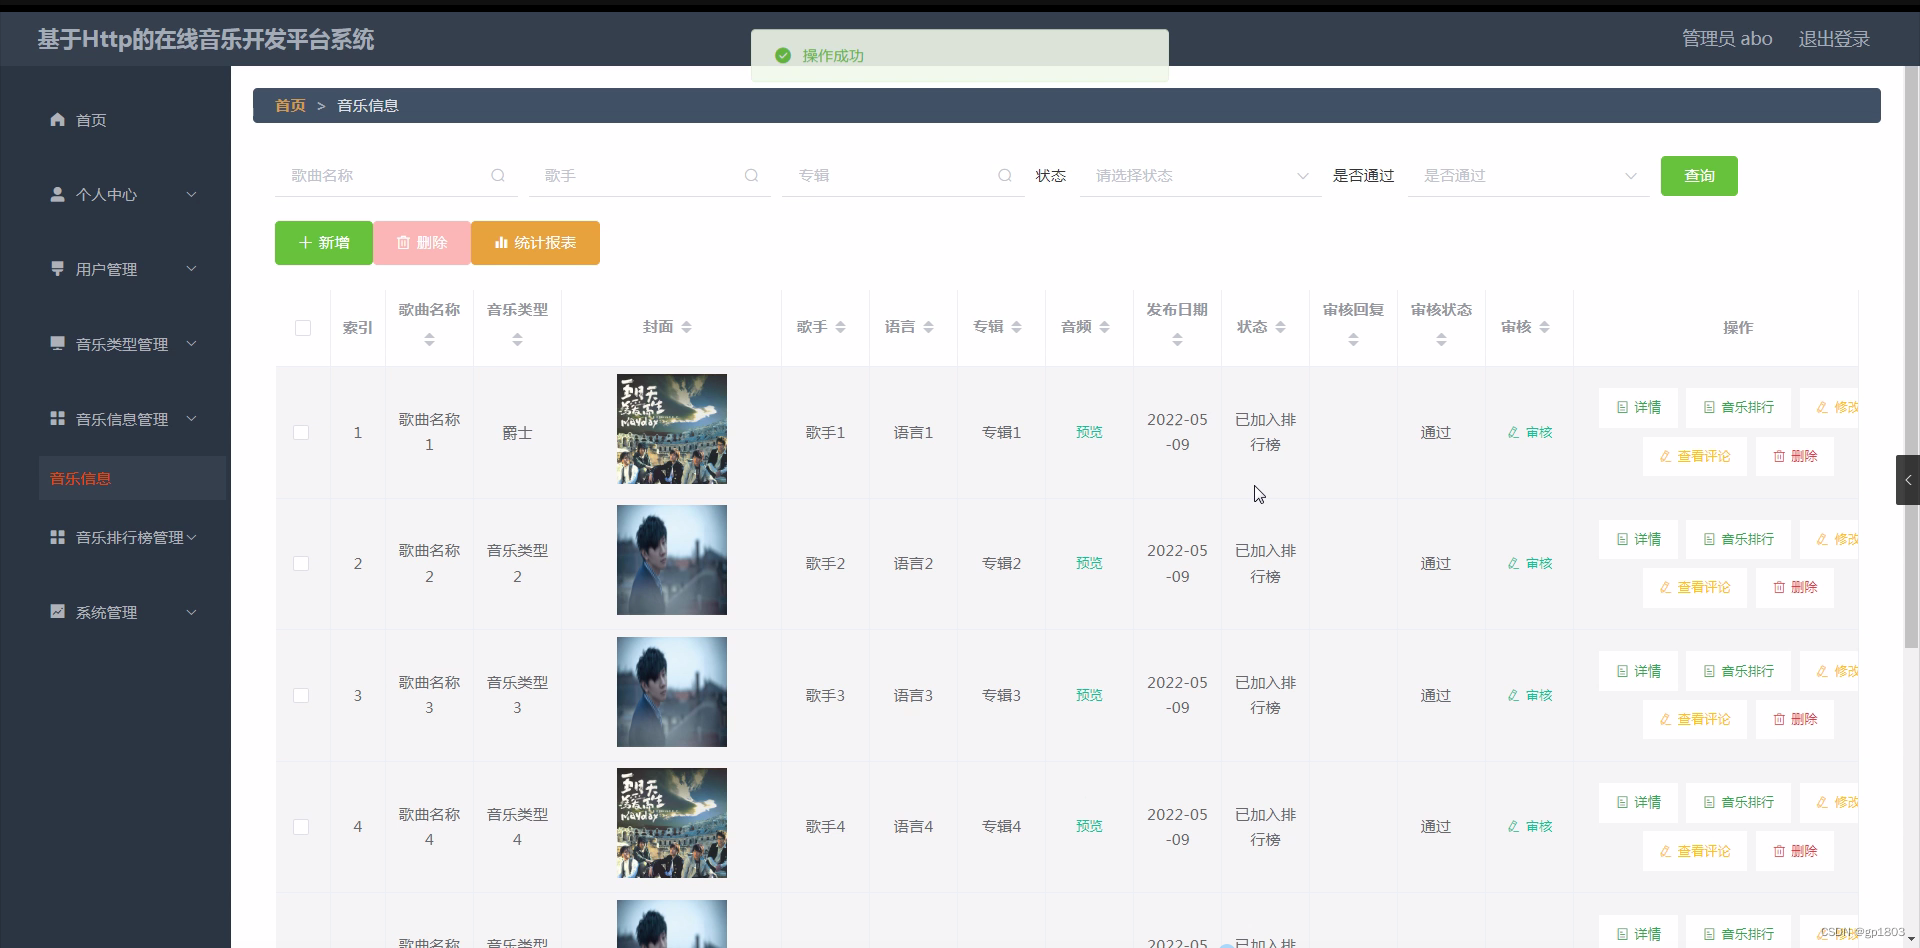This screenshot has height=948, width=1920.
Task: Click the pink 删除 batch button
Action: coord(422,243)
